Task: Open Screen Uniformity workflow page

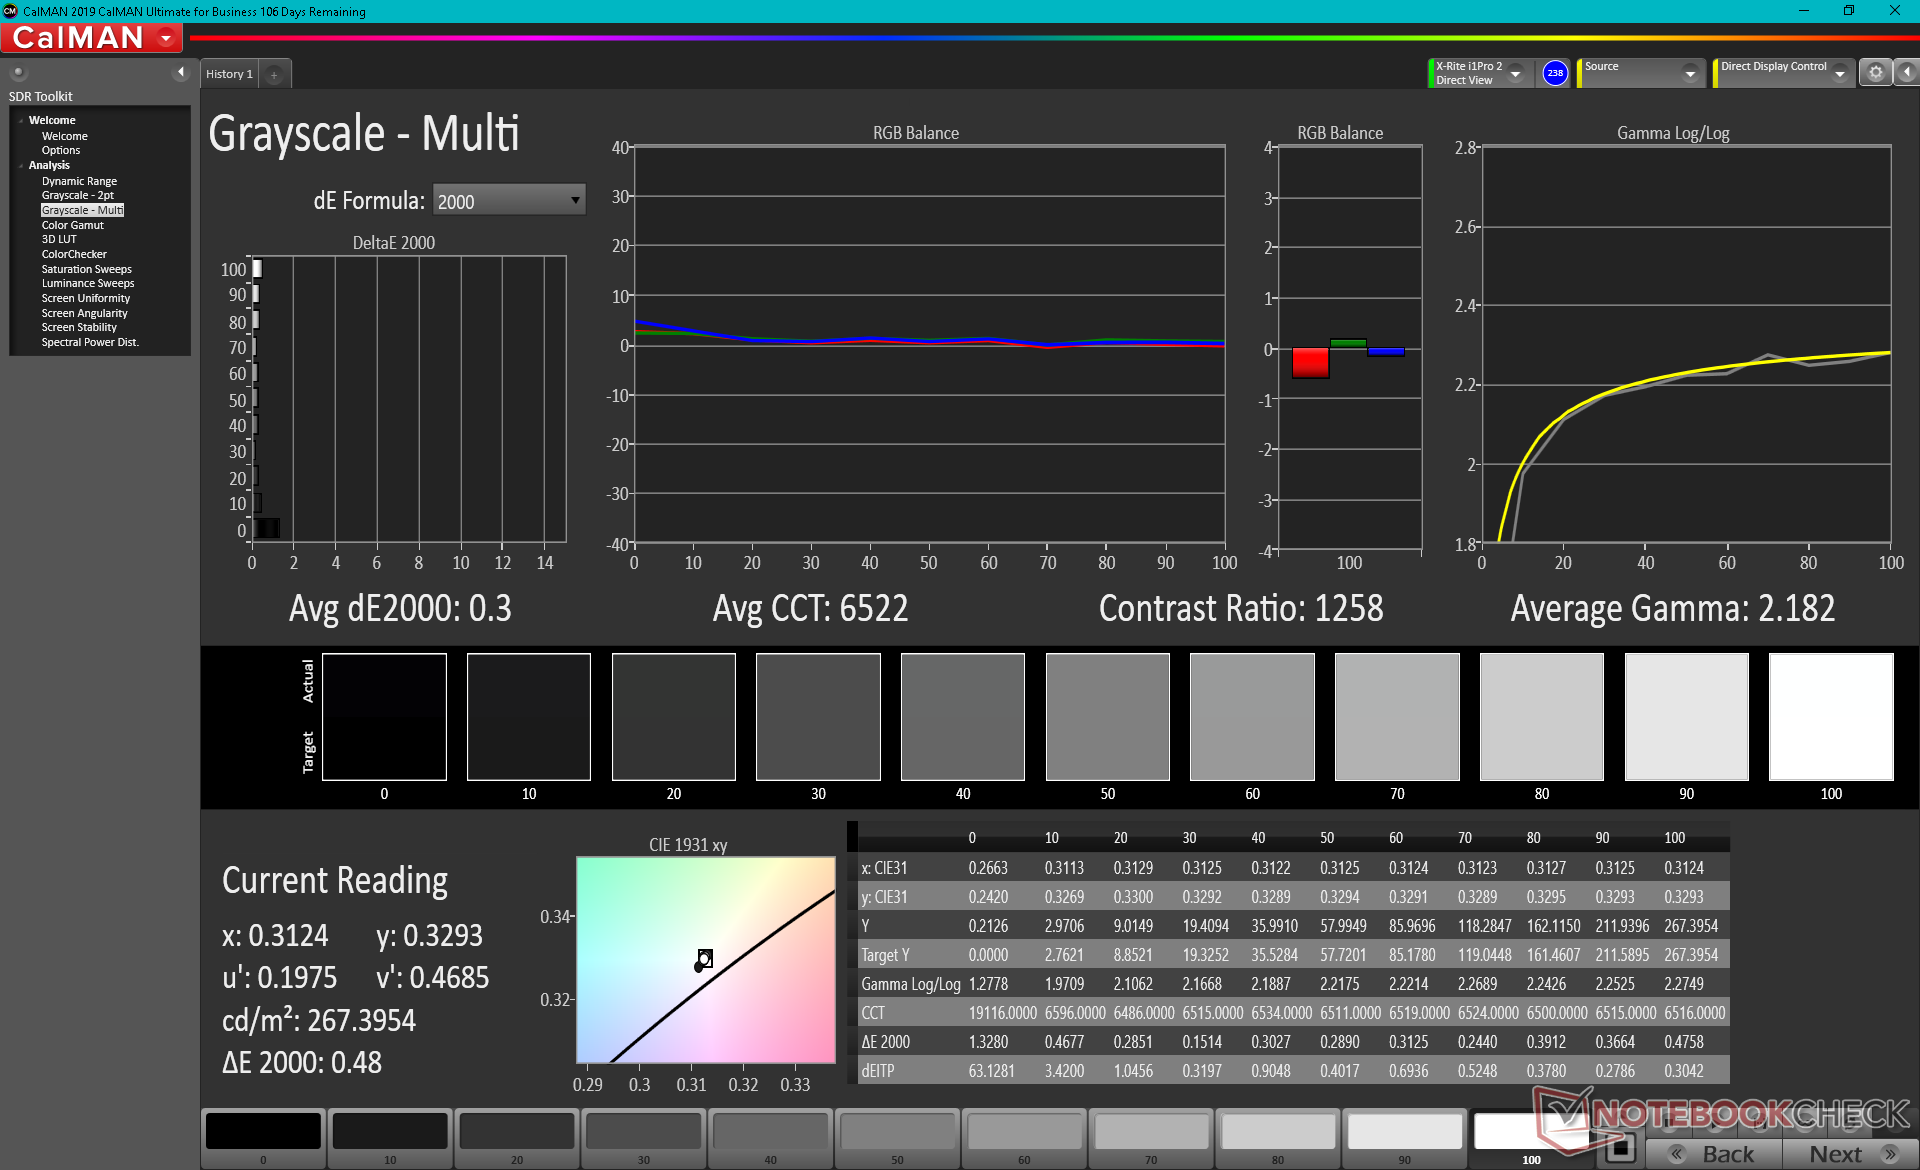Action: click(85, 298)
